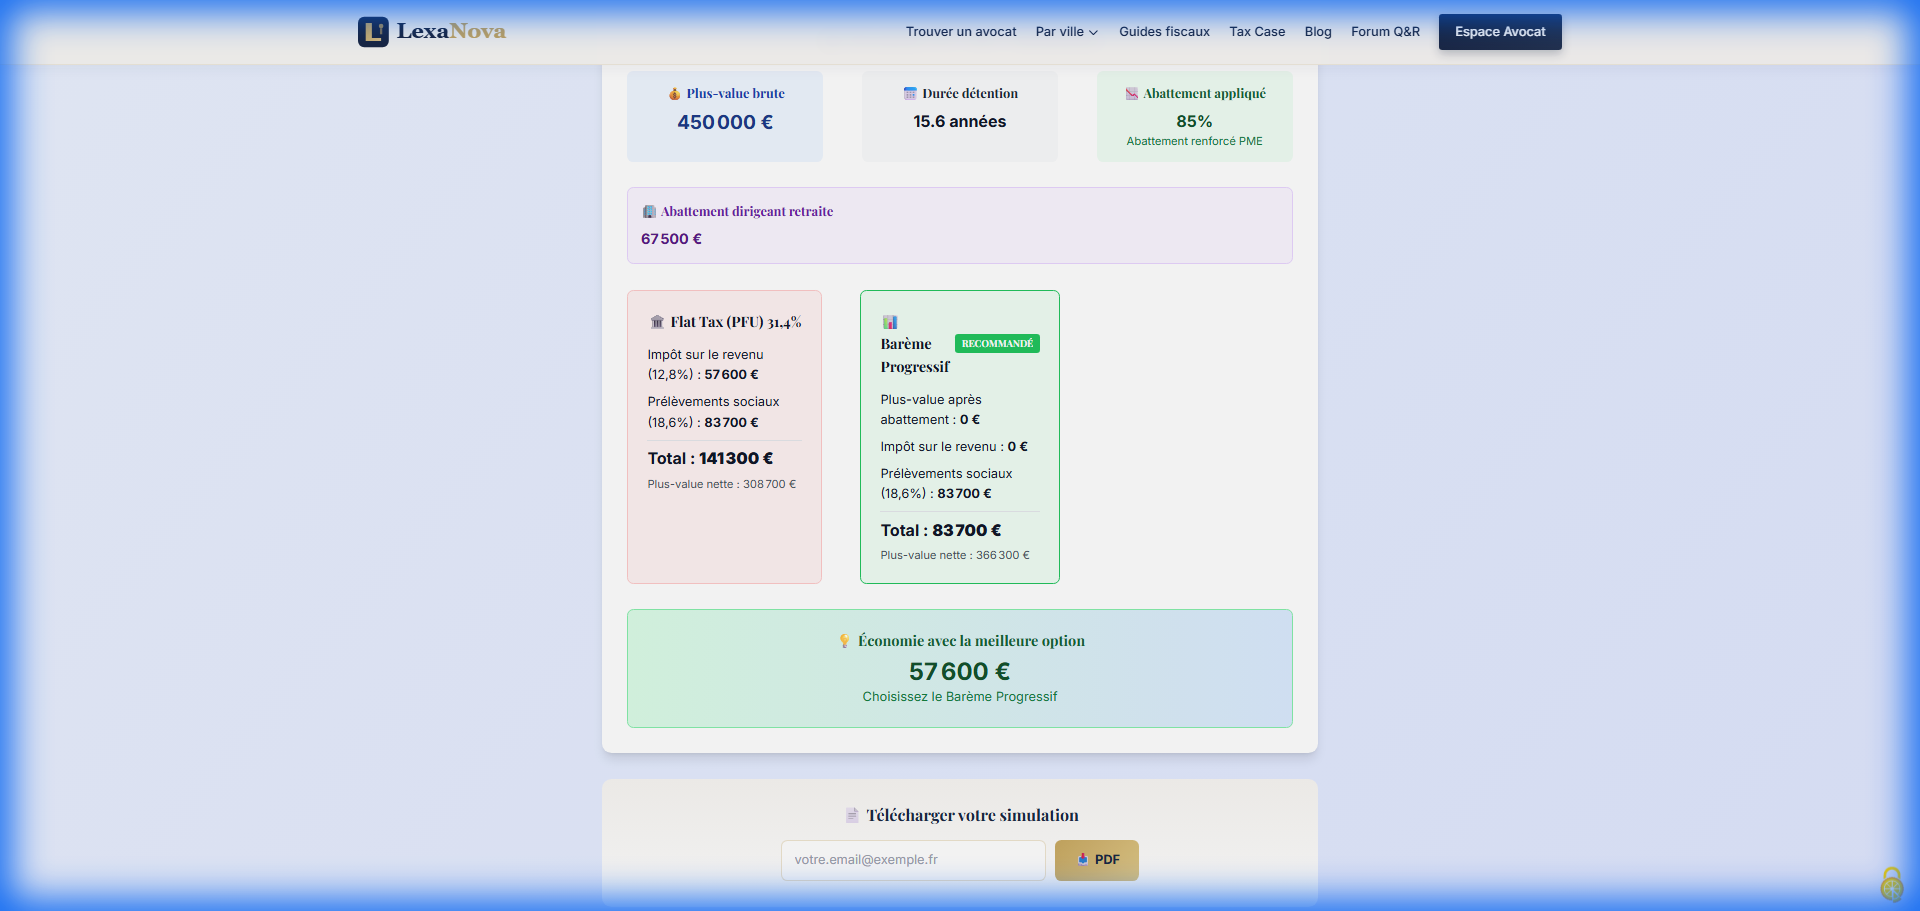Open Guides fiscaux menu item
The height and width of the screenshot is (911, 1920).
[x=1164, y=32]
